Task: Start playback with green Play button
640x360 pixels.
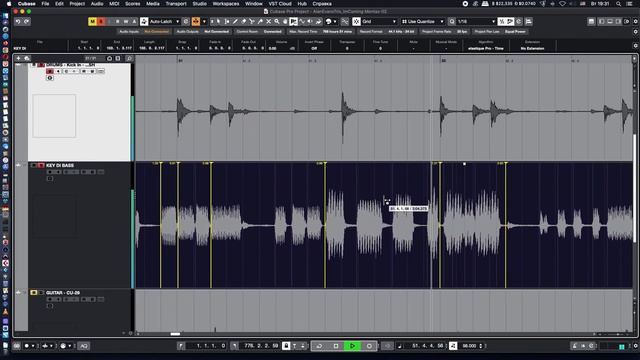Action: pos(353,346)
